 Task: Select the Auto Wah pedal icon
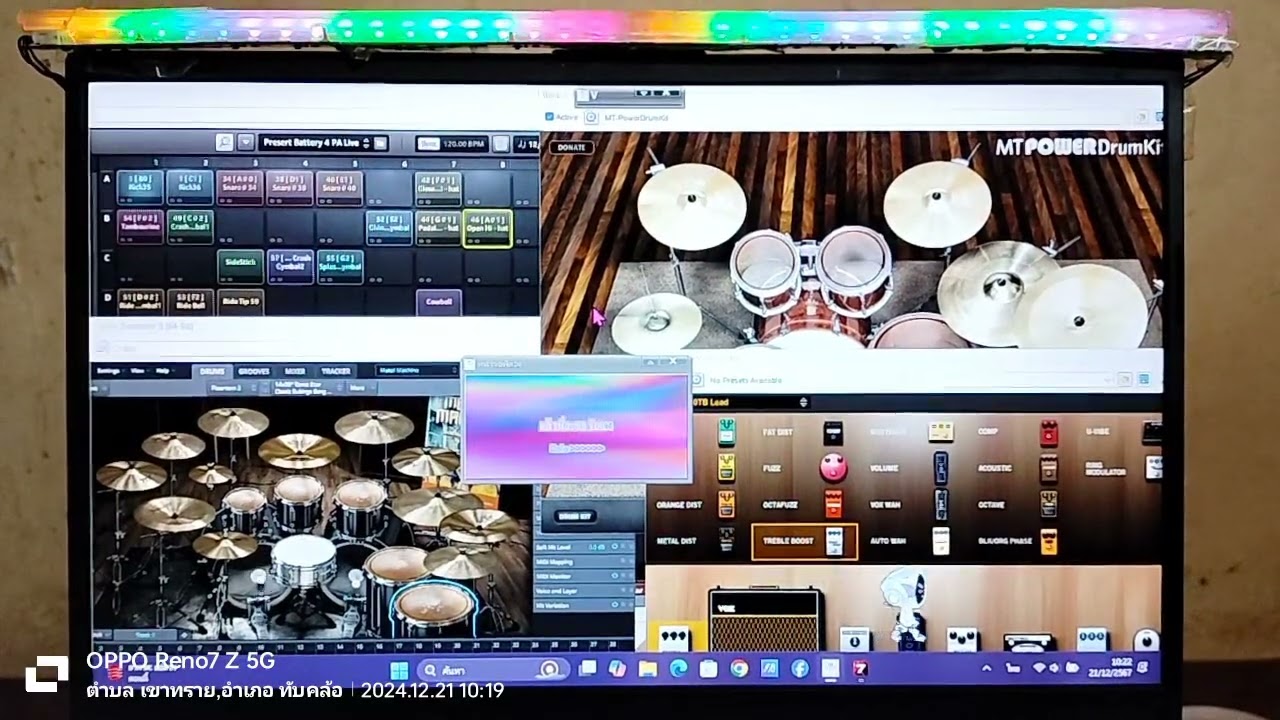[941, 541]
